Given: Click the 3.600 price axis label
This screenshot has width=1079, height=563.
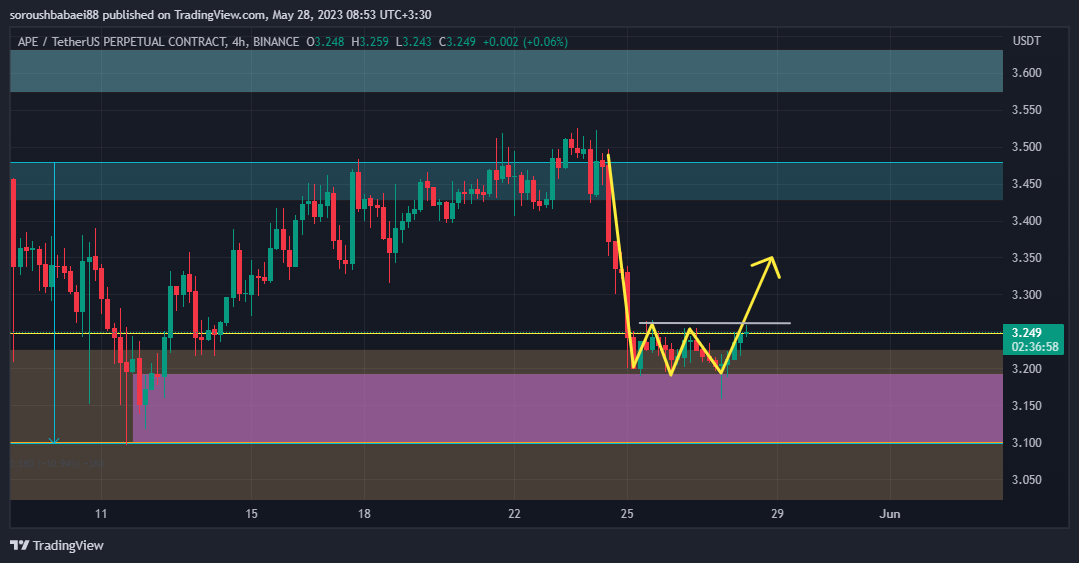Looking at the screenshot, I should click(x=1027, y=73).
